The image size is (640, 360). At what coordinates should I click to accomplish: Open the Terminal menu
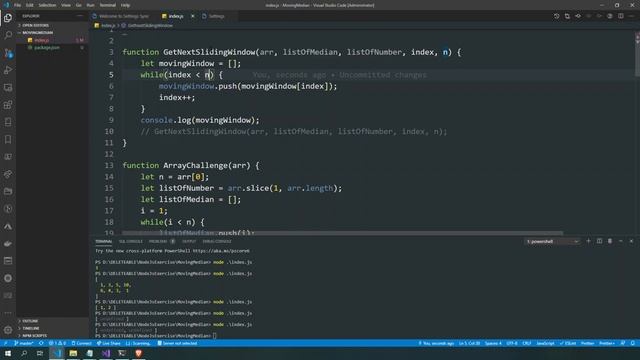coord(108,5)
